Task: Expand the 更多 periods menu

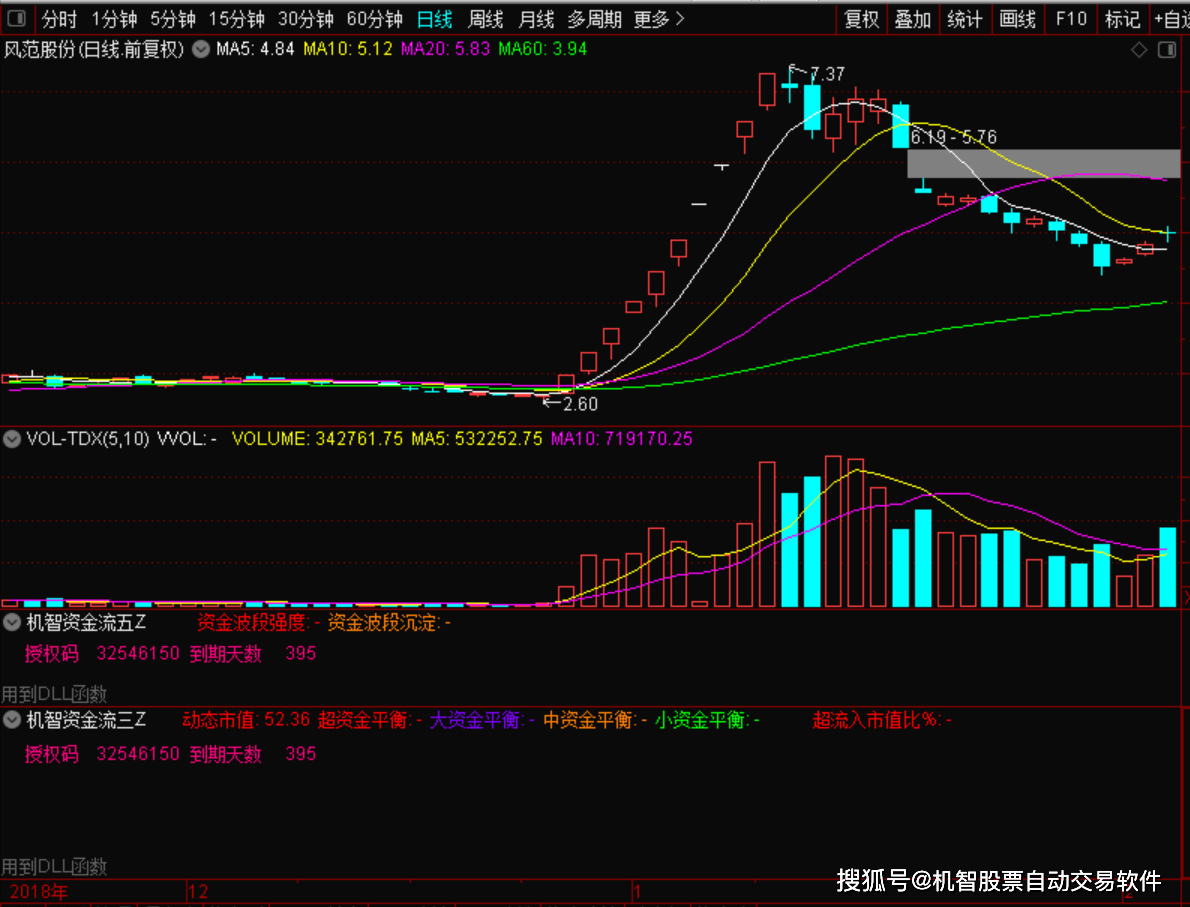Action: pyautogui.click(x=659, y=19)
